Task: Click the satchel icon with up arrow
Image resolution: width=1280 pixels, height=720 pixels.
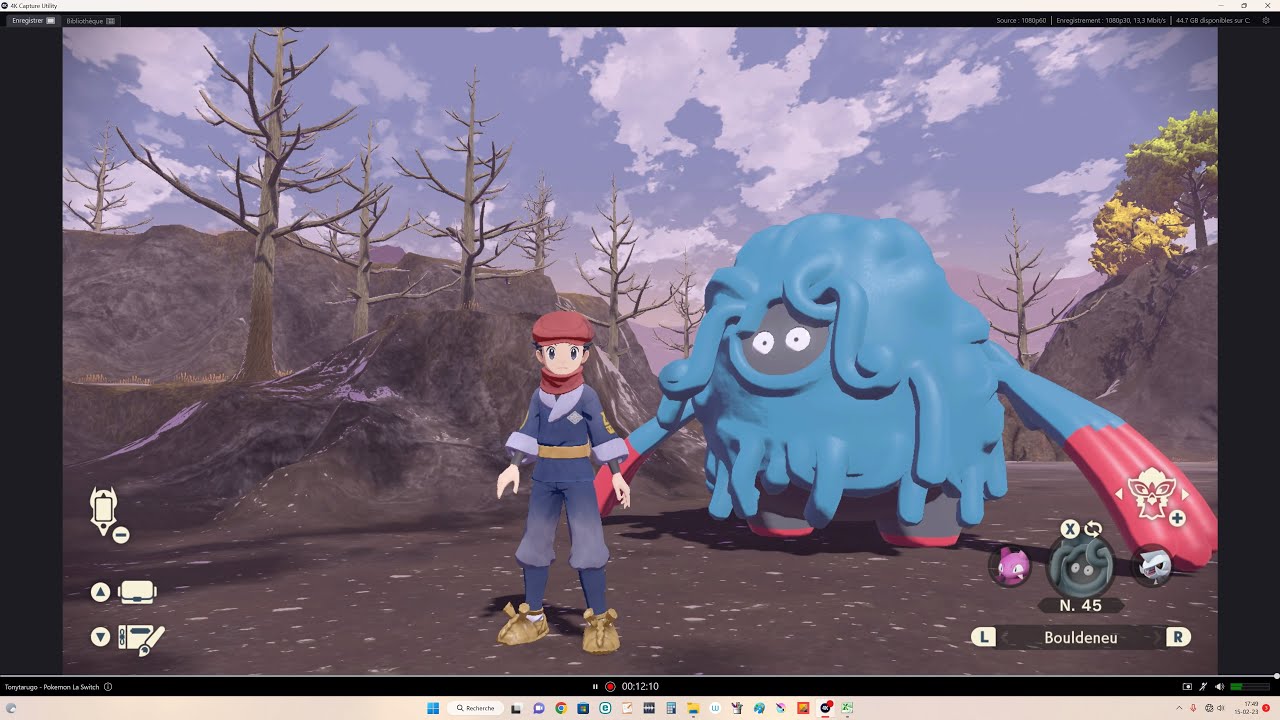Action: click(x=137, y=592)
